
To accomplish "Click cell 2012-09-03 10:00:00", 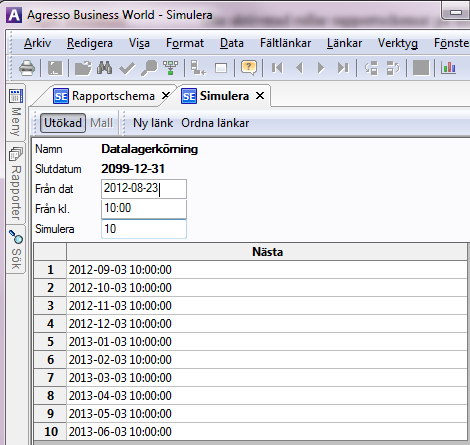I will point(267,270).
